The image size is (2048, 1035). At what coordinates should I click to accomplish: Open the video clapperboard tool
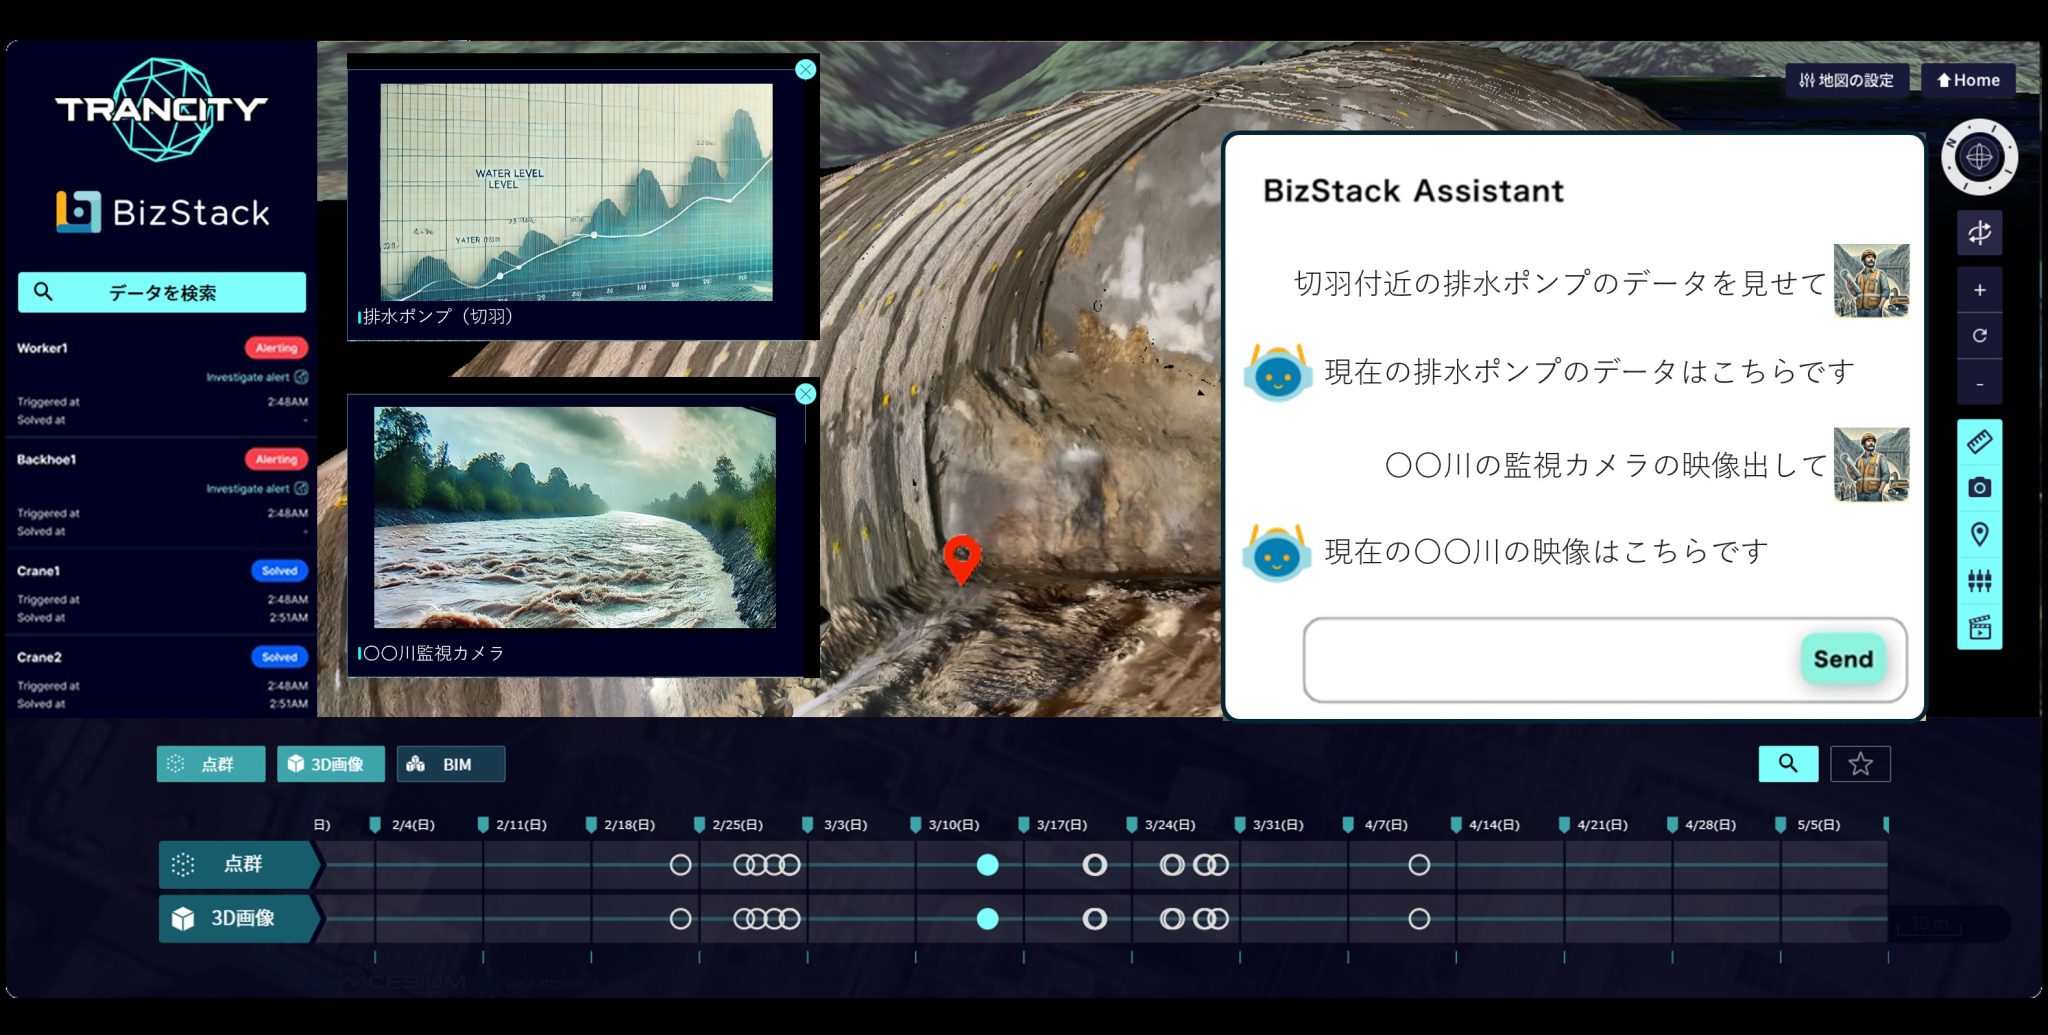pyautogui.click(x=1979, y=627)
